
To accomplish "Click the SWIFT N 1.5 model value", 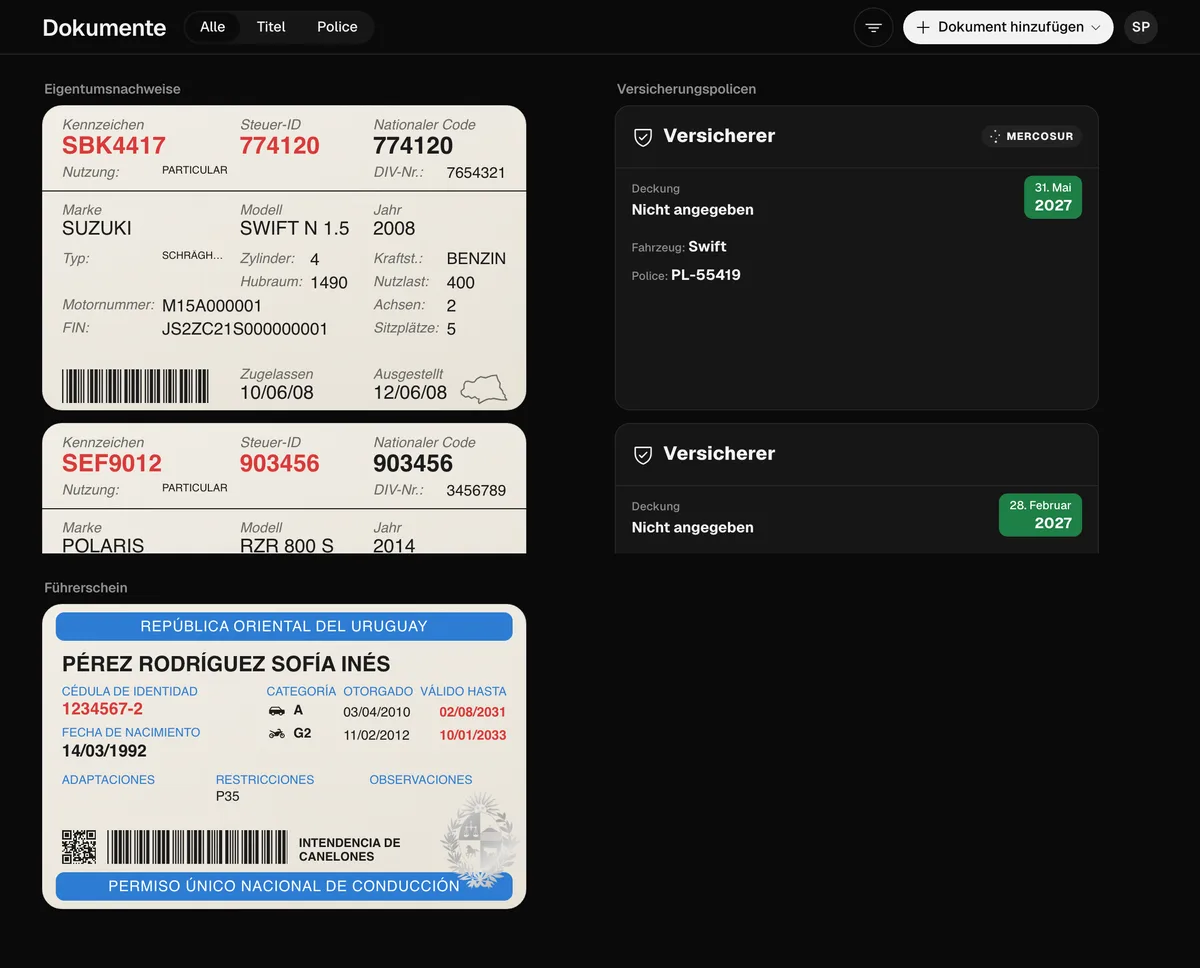I will [x=295, y=228].
